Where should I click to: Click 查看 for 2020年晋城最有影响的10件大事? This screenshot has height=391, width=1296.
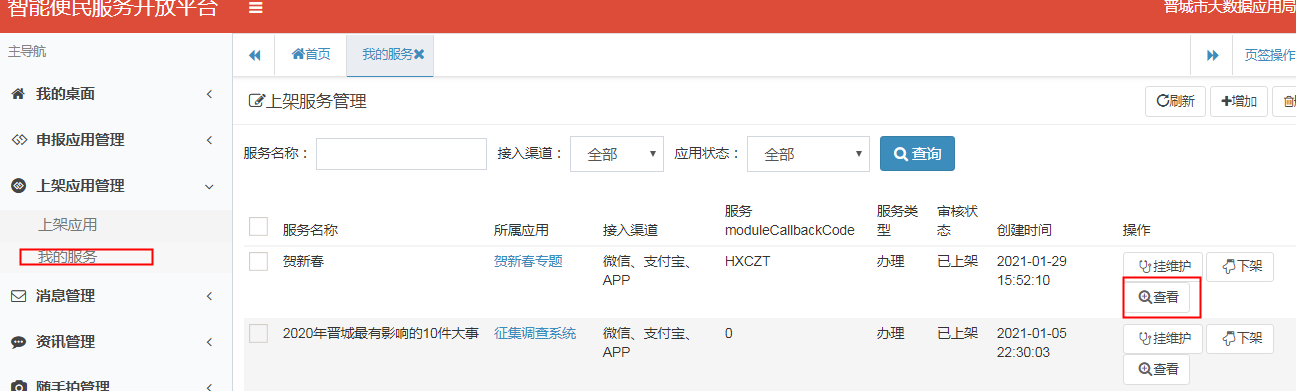pos(1157,369)
